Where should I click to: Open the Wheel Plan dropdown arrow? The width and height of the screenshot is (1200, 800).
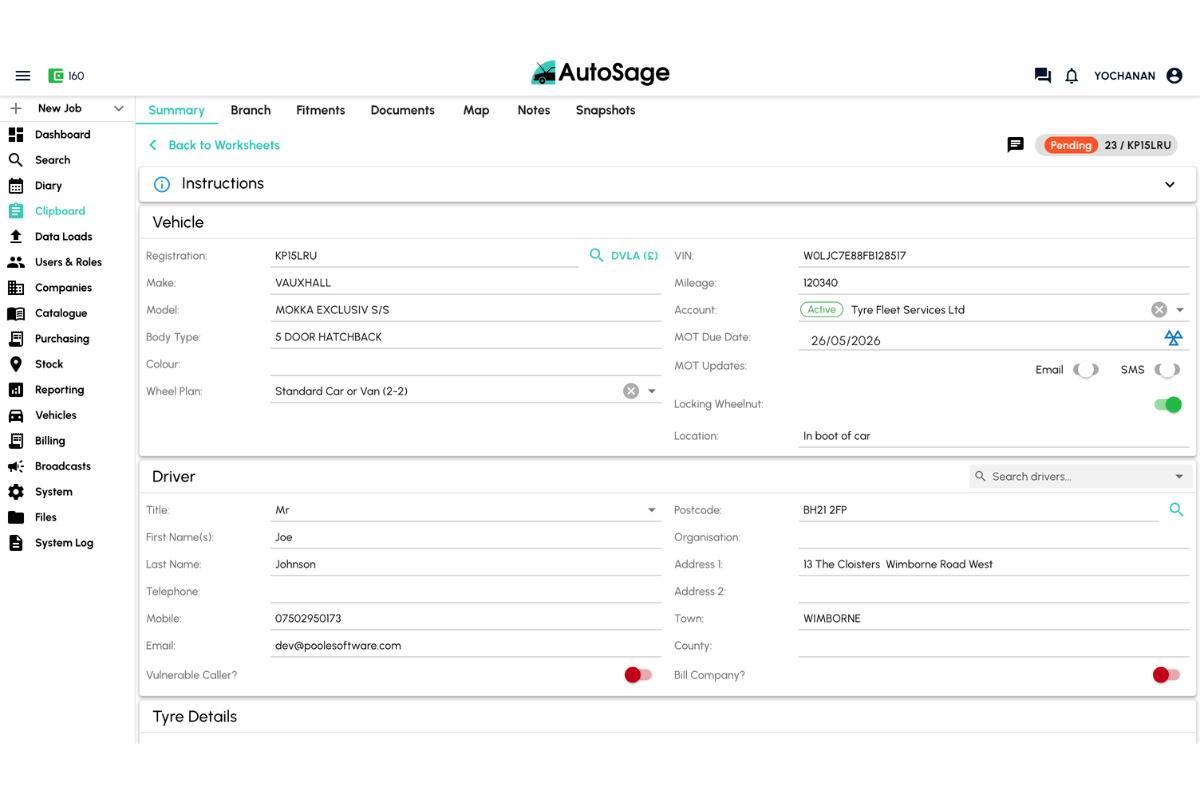click(x=652, y=391)
